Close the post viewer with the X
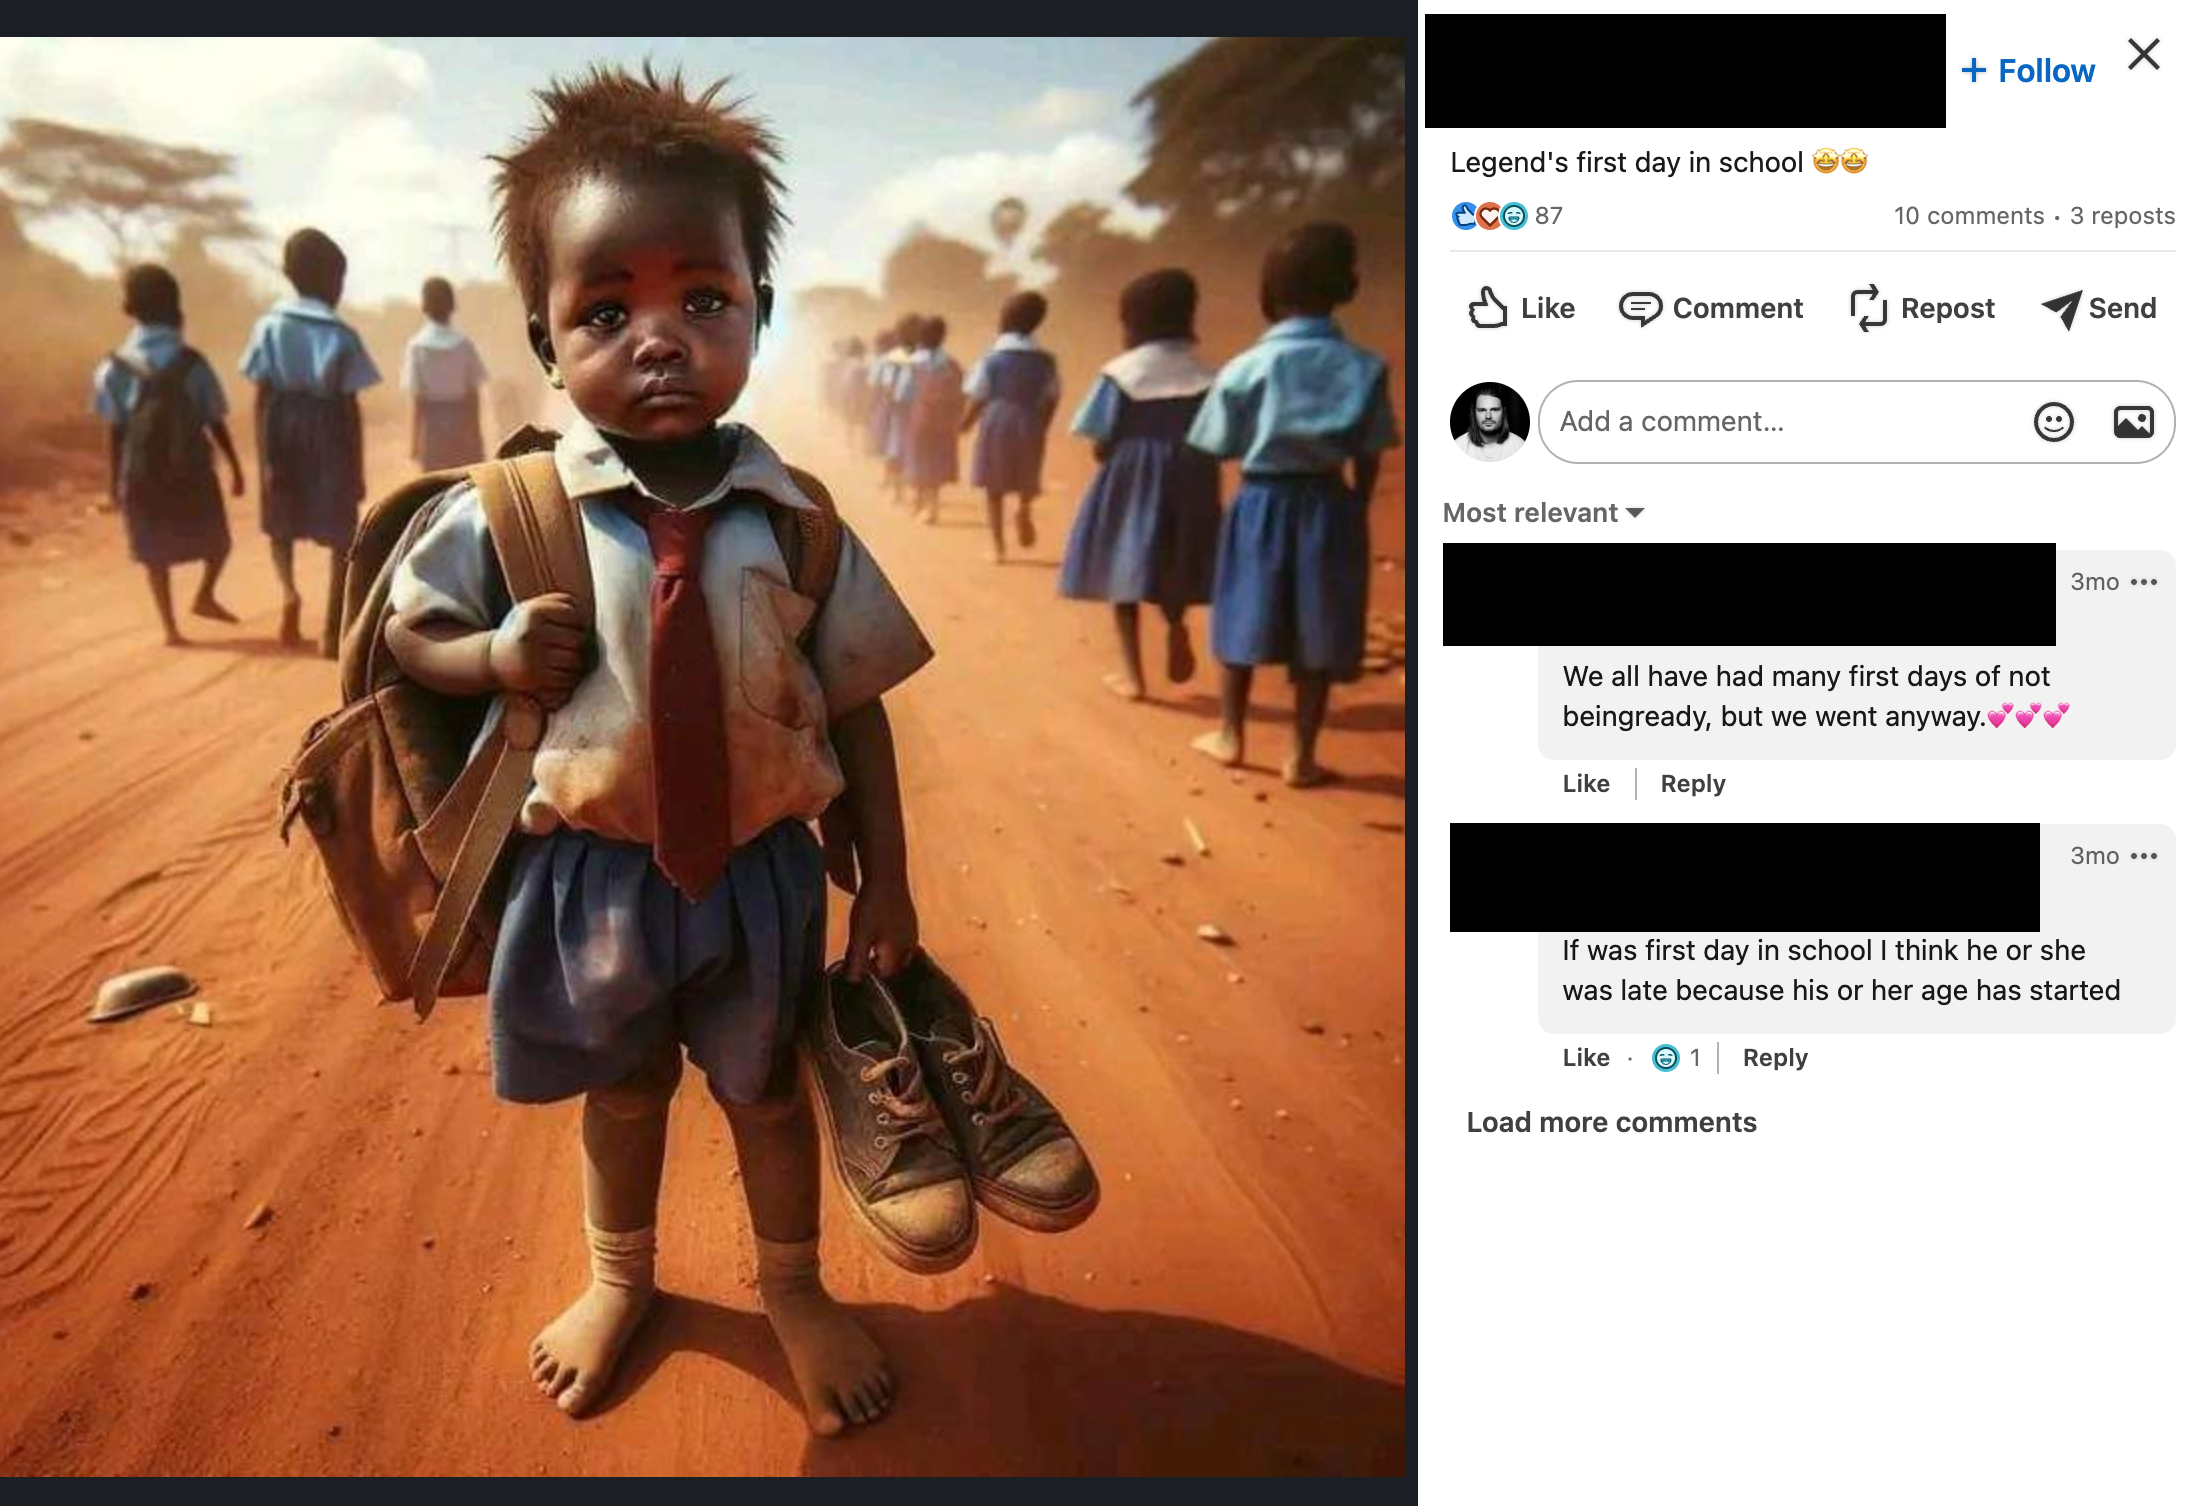The height and width of the screenshot is (1506, 2194). tap(2143, 54)
